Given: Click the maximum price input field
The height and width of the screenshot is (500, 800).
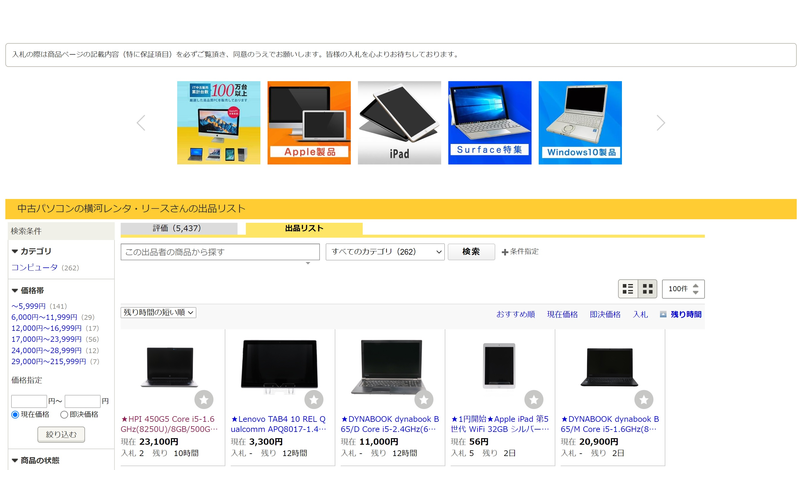Looking at the screenshot, I should (x=83, y=401).
